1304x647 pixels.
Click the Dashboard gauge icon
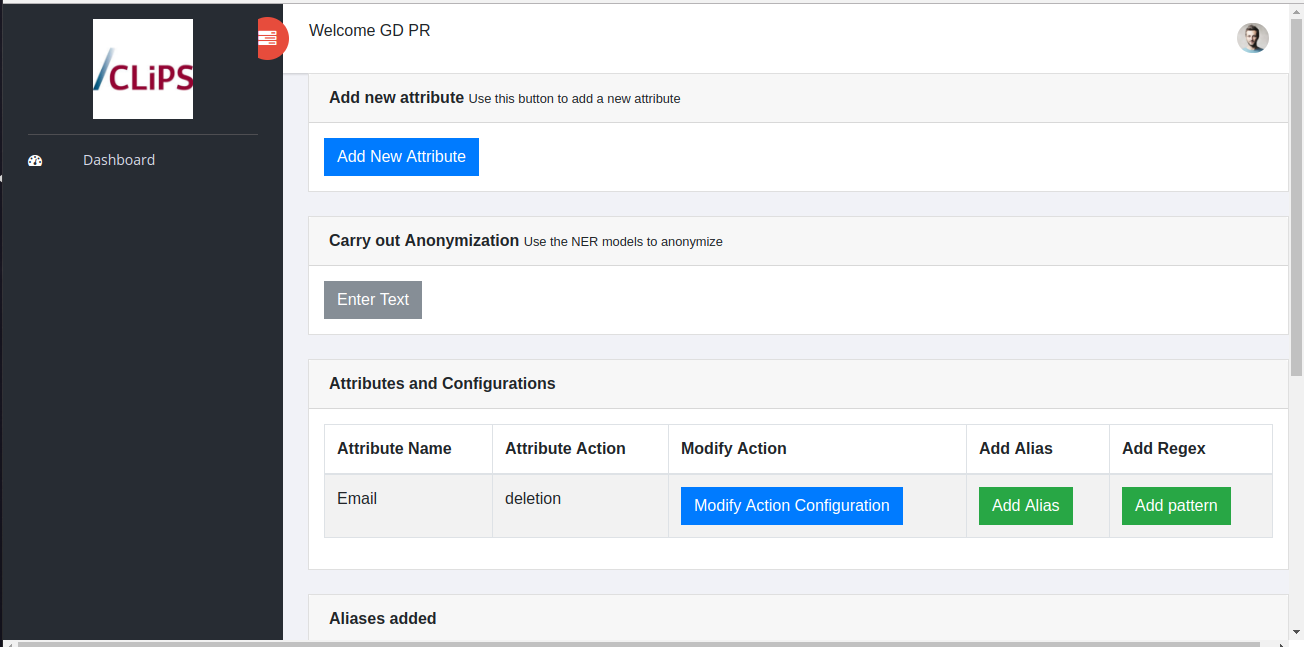(35, 160)
